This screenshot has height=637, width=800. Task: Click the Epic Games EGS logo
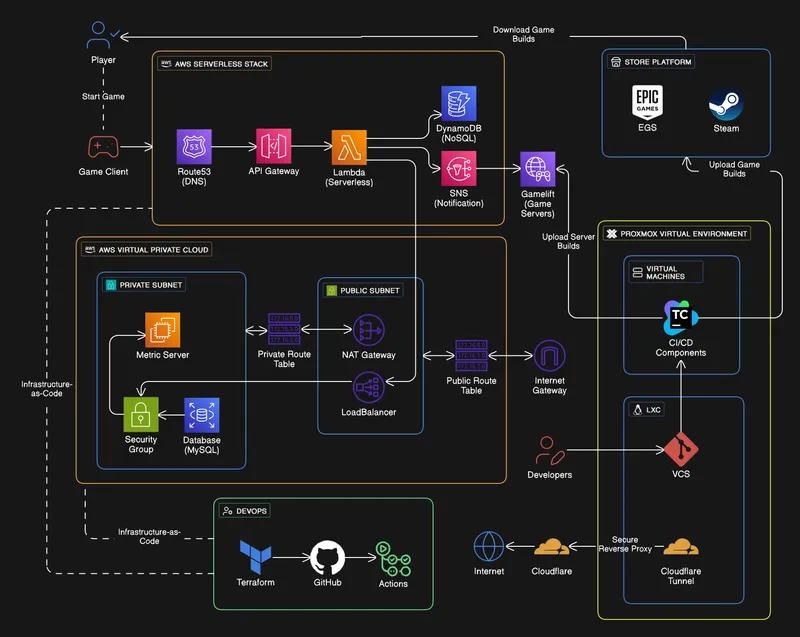coord(647,102)
